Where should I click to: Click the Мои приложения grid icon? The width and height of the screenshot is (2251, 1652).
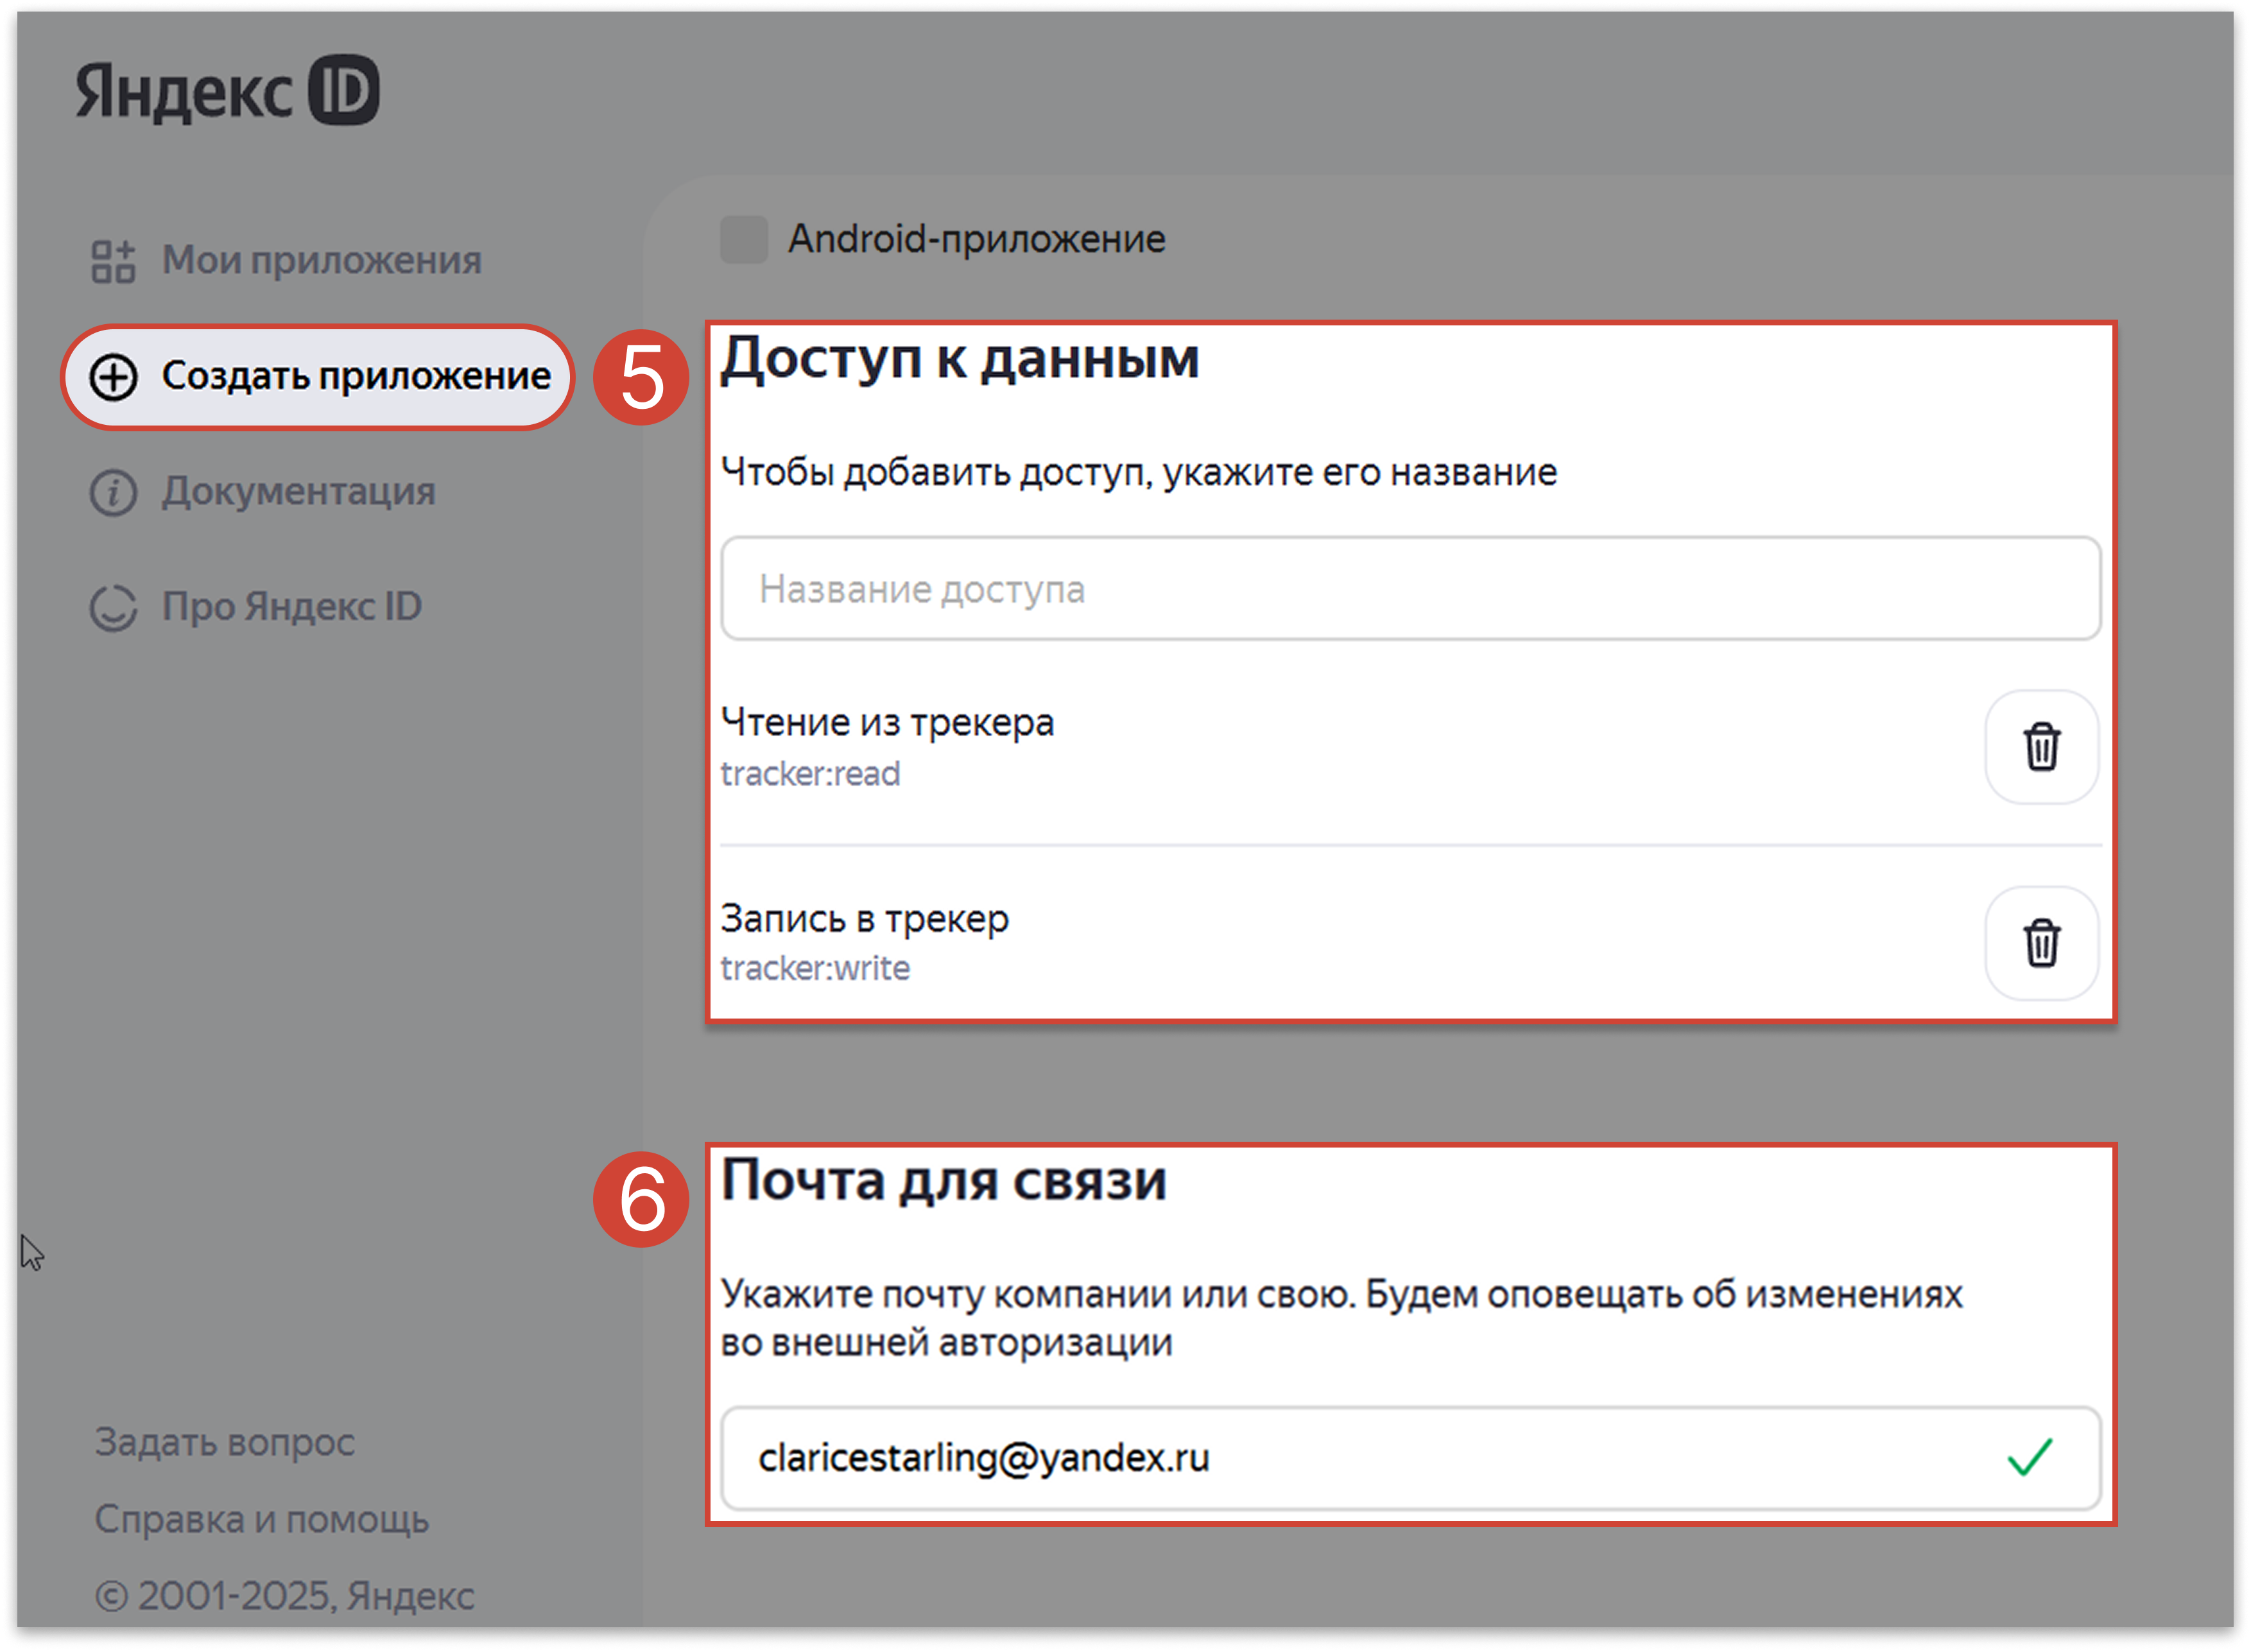(113, 262)
